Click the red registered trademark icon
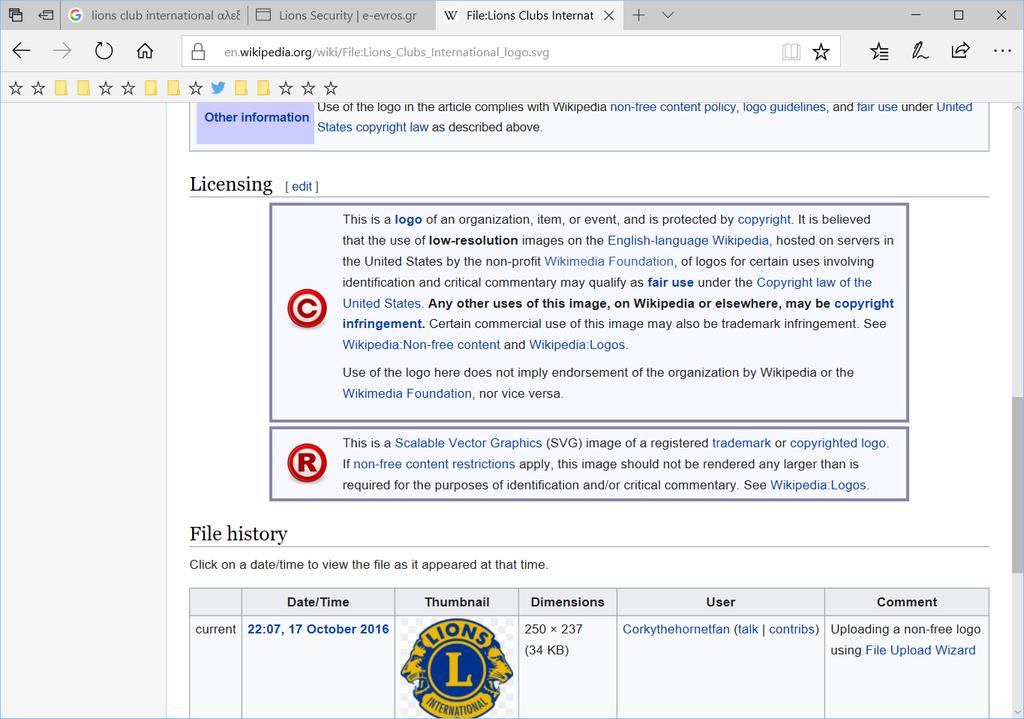 click(307, 463)
